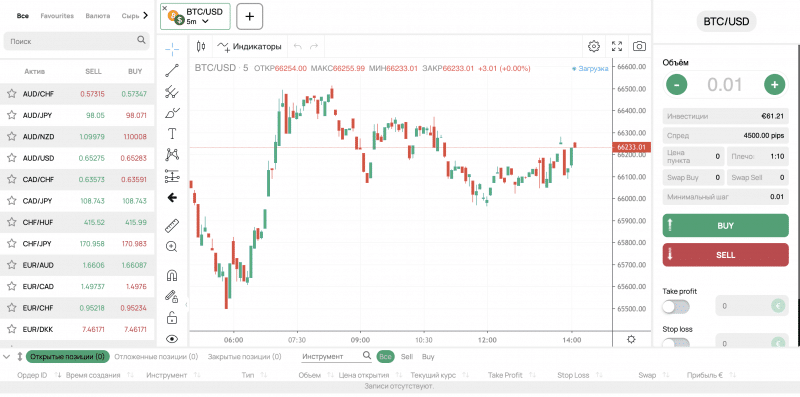Toggle the Take profit switch
800x397 pixels.
676,307
